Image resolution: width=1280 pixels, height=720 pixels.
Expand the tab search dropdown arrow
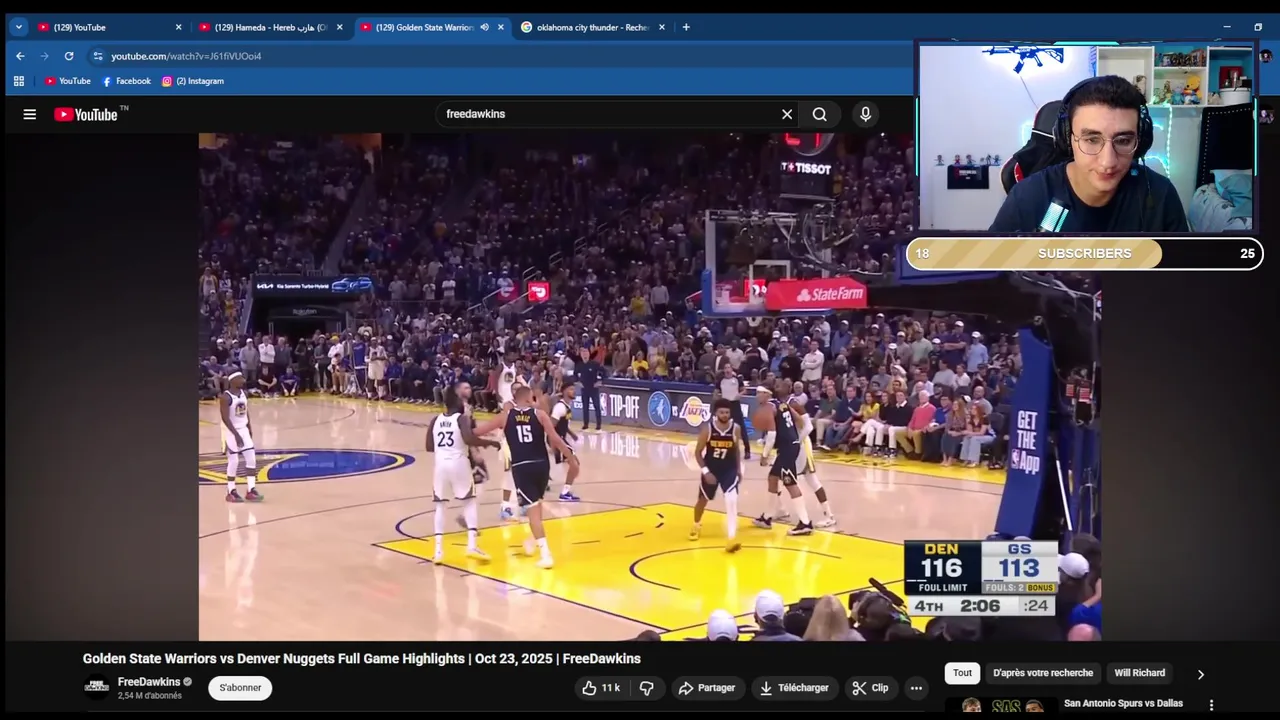click(19, 27)
